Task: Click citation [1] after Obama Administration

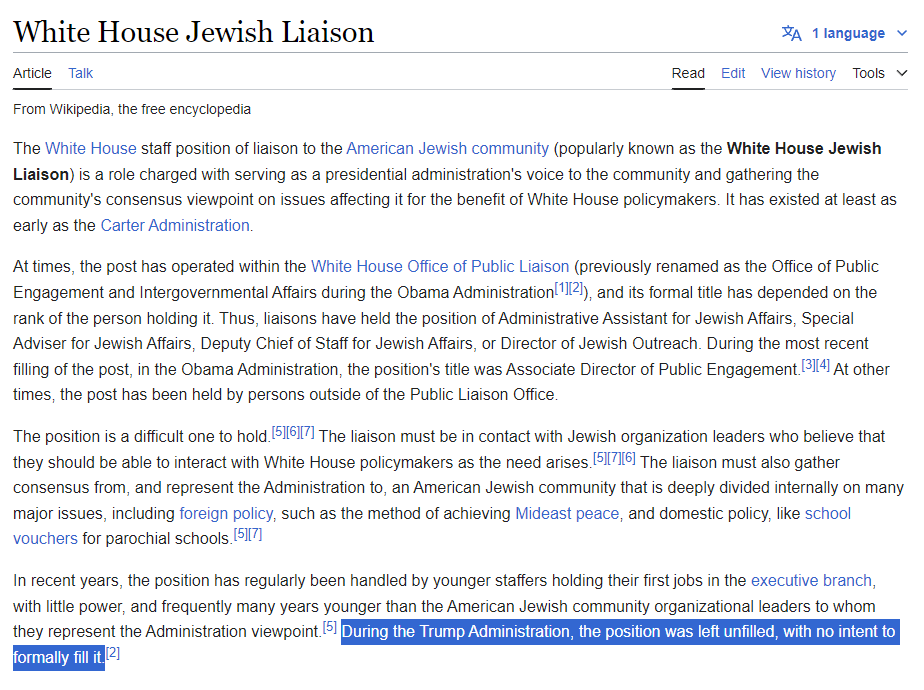Action: click(561, 288)
